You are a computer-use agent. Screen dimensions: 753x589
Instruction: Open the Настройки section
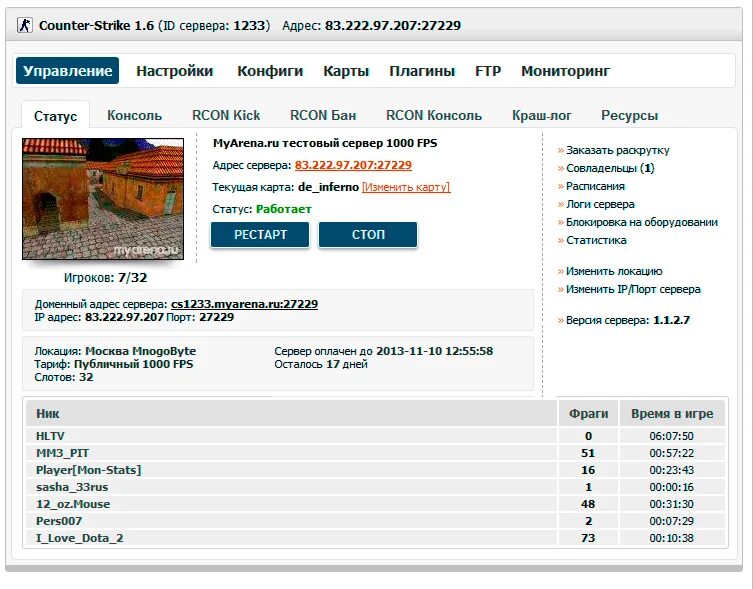(x=174, y=71)
